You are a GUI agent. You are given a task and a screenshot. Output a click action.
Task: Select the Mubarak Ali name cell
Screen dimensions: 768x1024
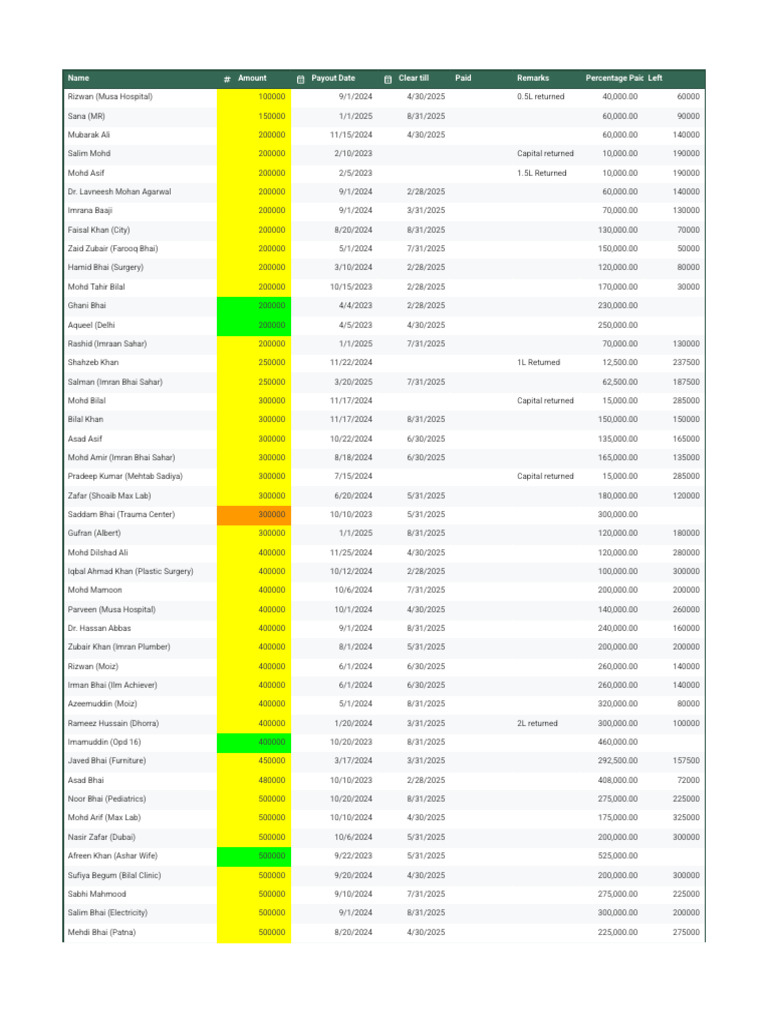[x=89, y=135]
